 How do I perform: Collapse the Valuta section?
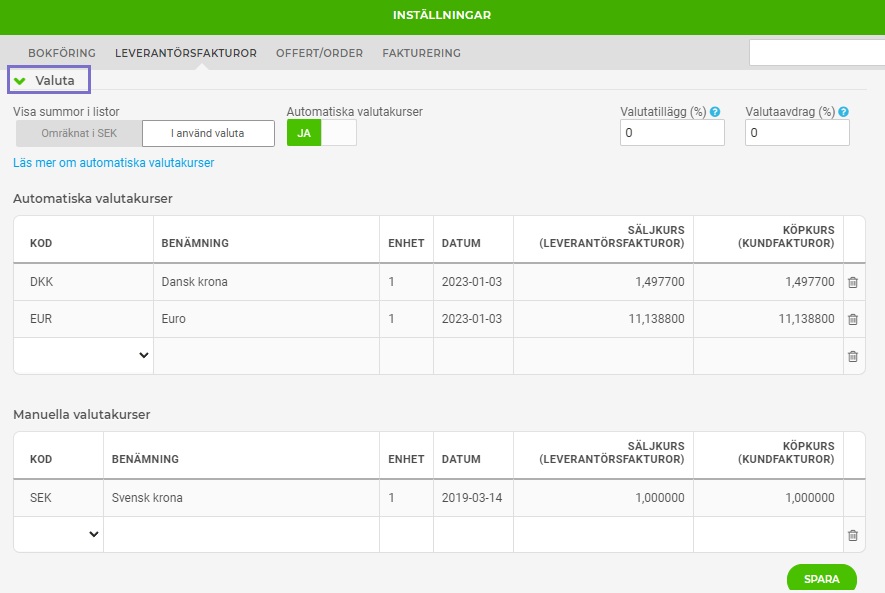(x=20, y=80)
